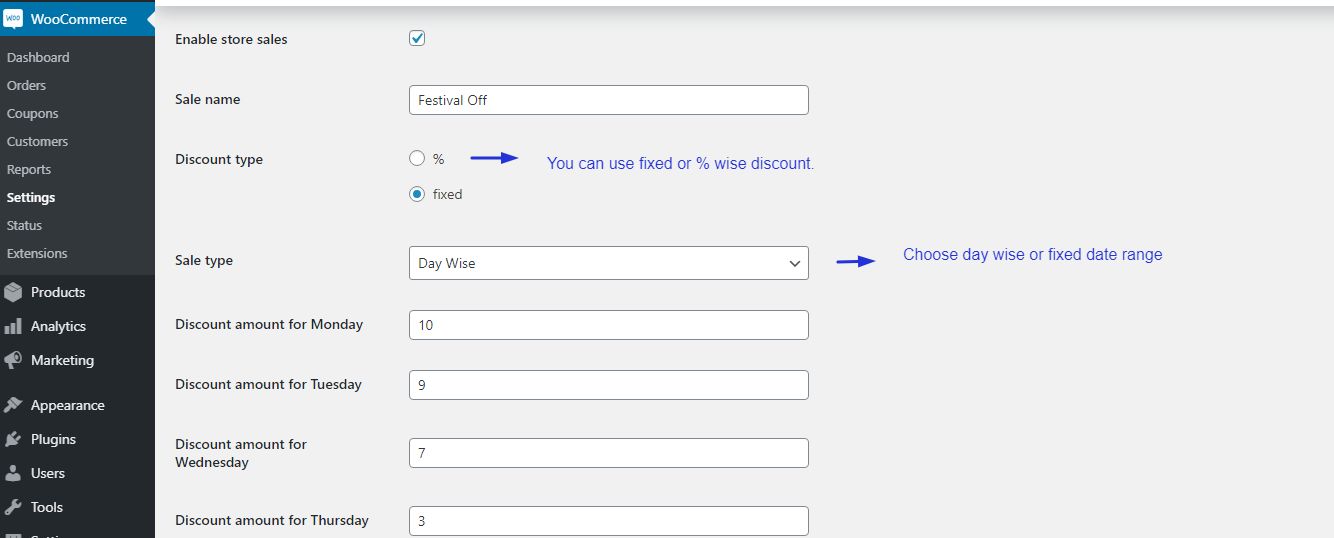Open the Orders submenu item
This screenshot has width=1334, height=538.
tap(26, 85)
